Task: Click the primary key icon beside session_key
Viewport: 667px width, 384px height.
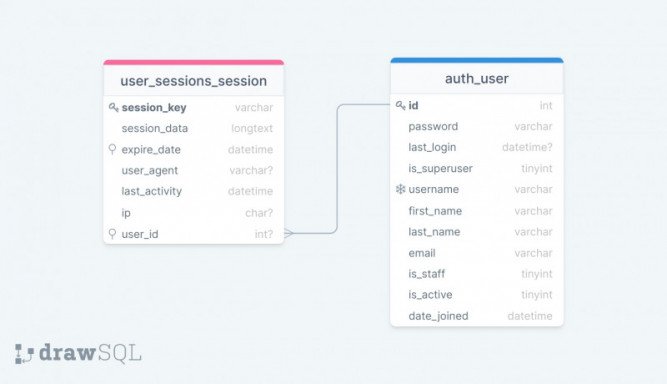Action: pos(113,107)
